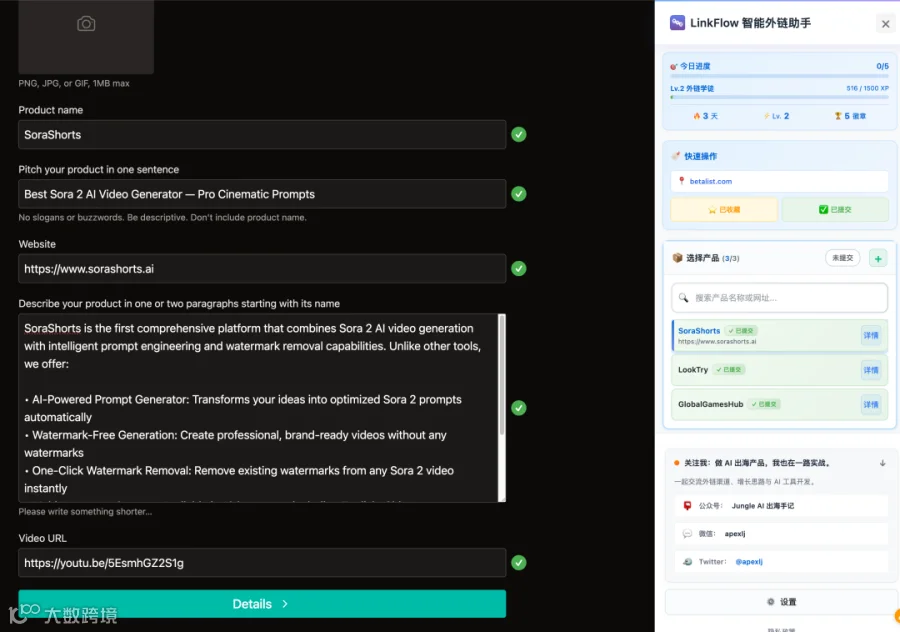Image resolution: width=900 pixels, height=632 pixels.
Task: Click green checkmark beside Video URL
Action: (519, 563)
